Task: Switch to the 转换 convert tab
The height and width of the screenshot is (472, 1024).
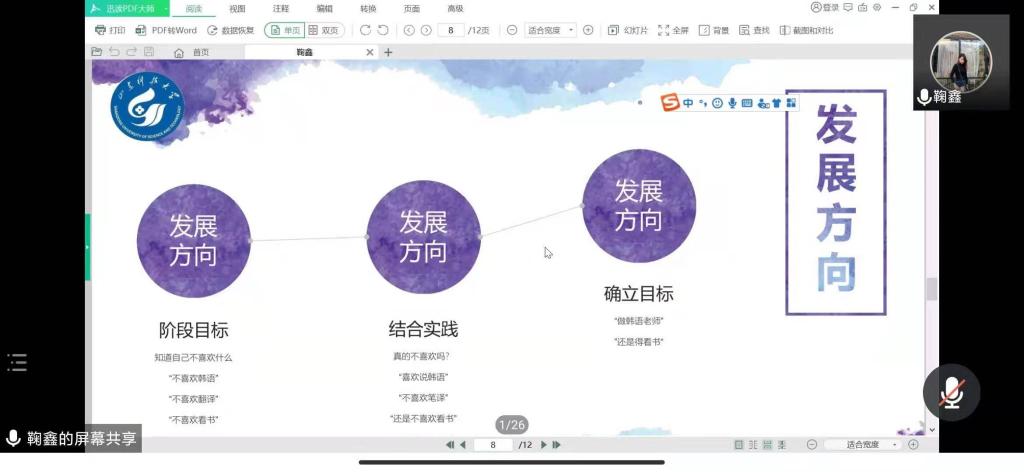Action: [x=368, y=8]
